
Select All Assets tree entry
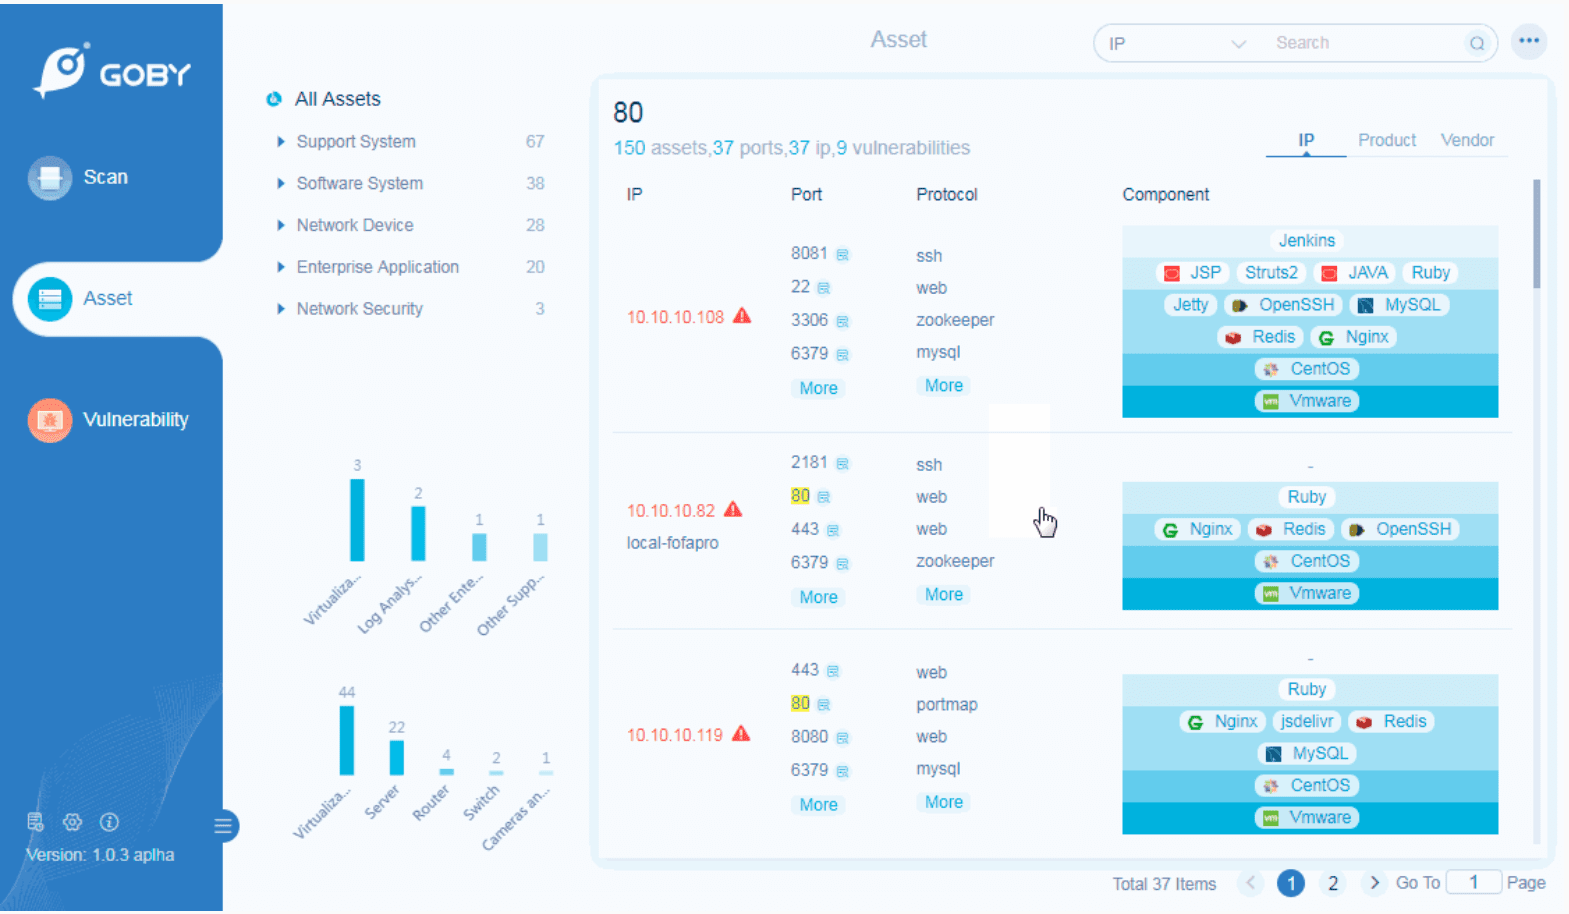[337, 99]
